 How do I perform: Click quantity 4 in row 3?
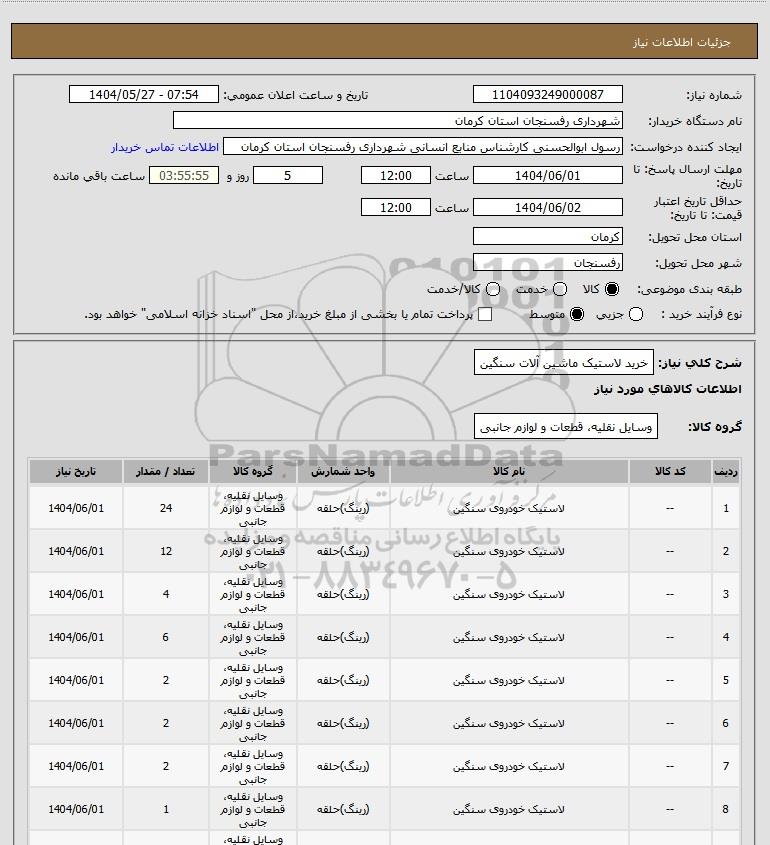click(x=166, y=594)
